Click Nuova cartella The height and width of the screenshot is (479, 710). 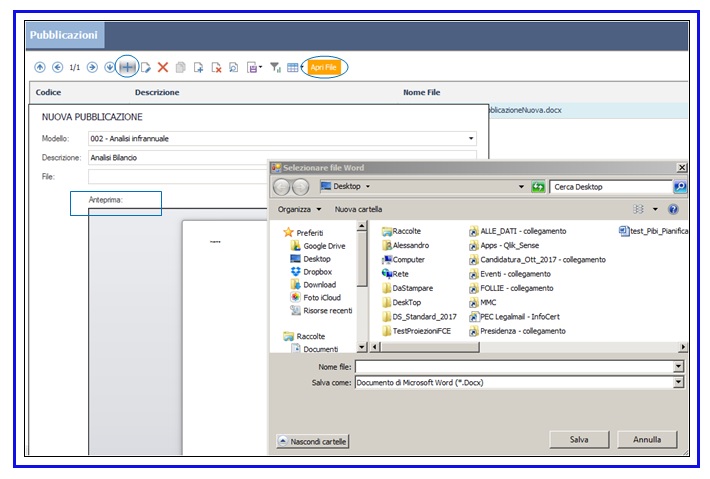tap(358, 209)
